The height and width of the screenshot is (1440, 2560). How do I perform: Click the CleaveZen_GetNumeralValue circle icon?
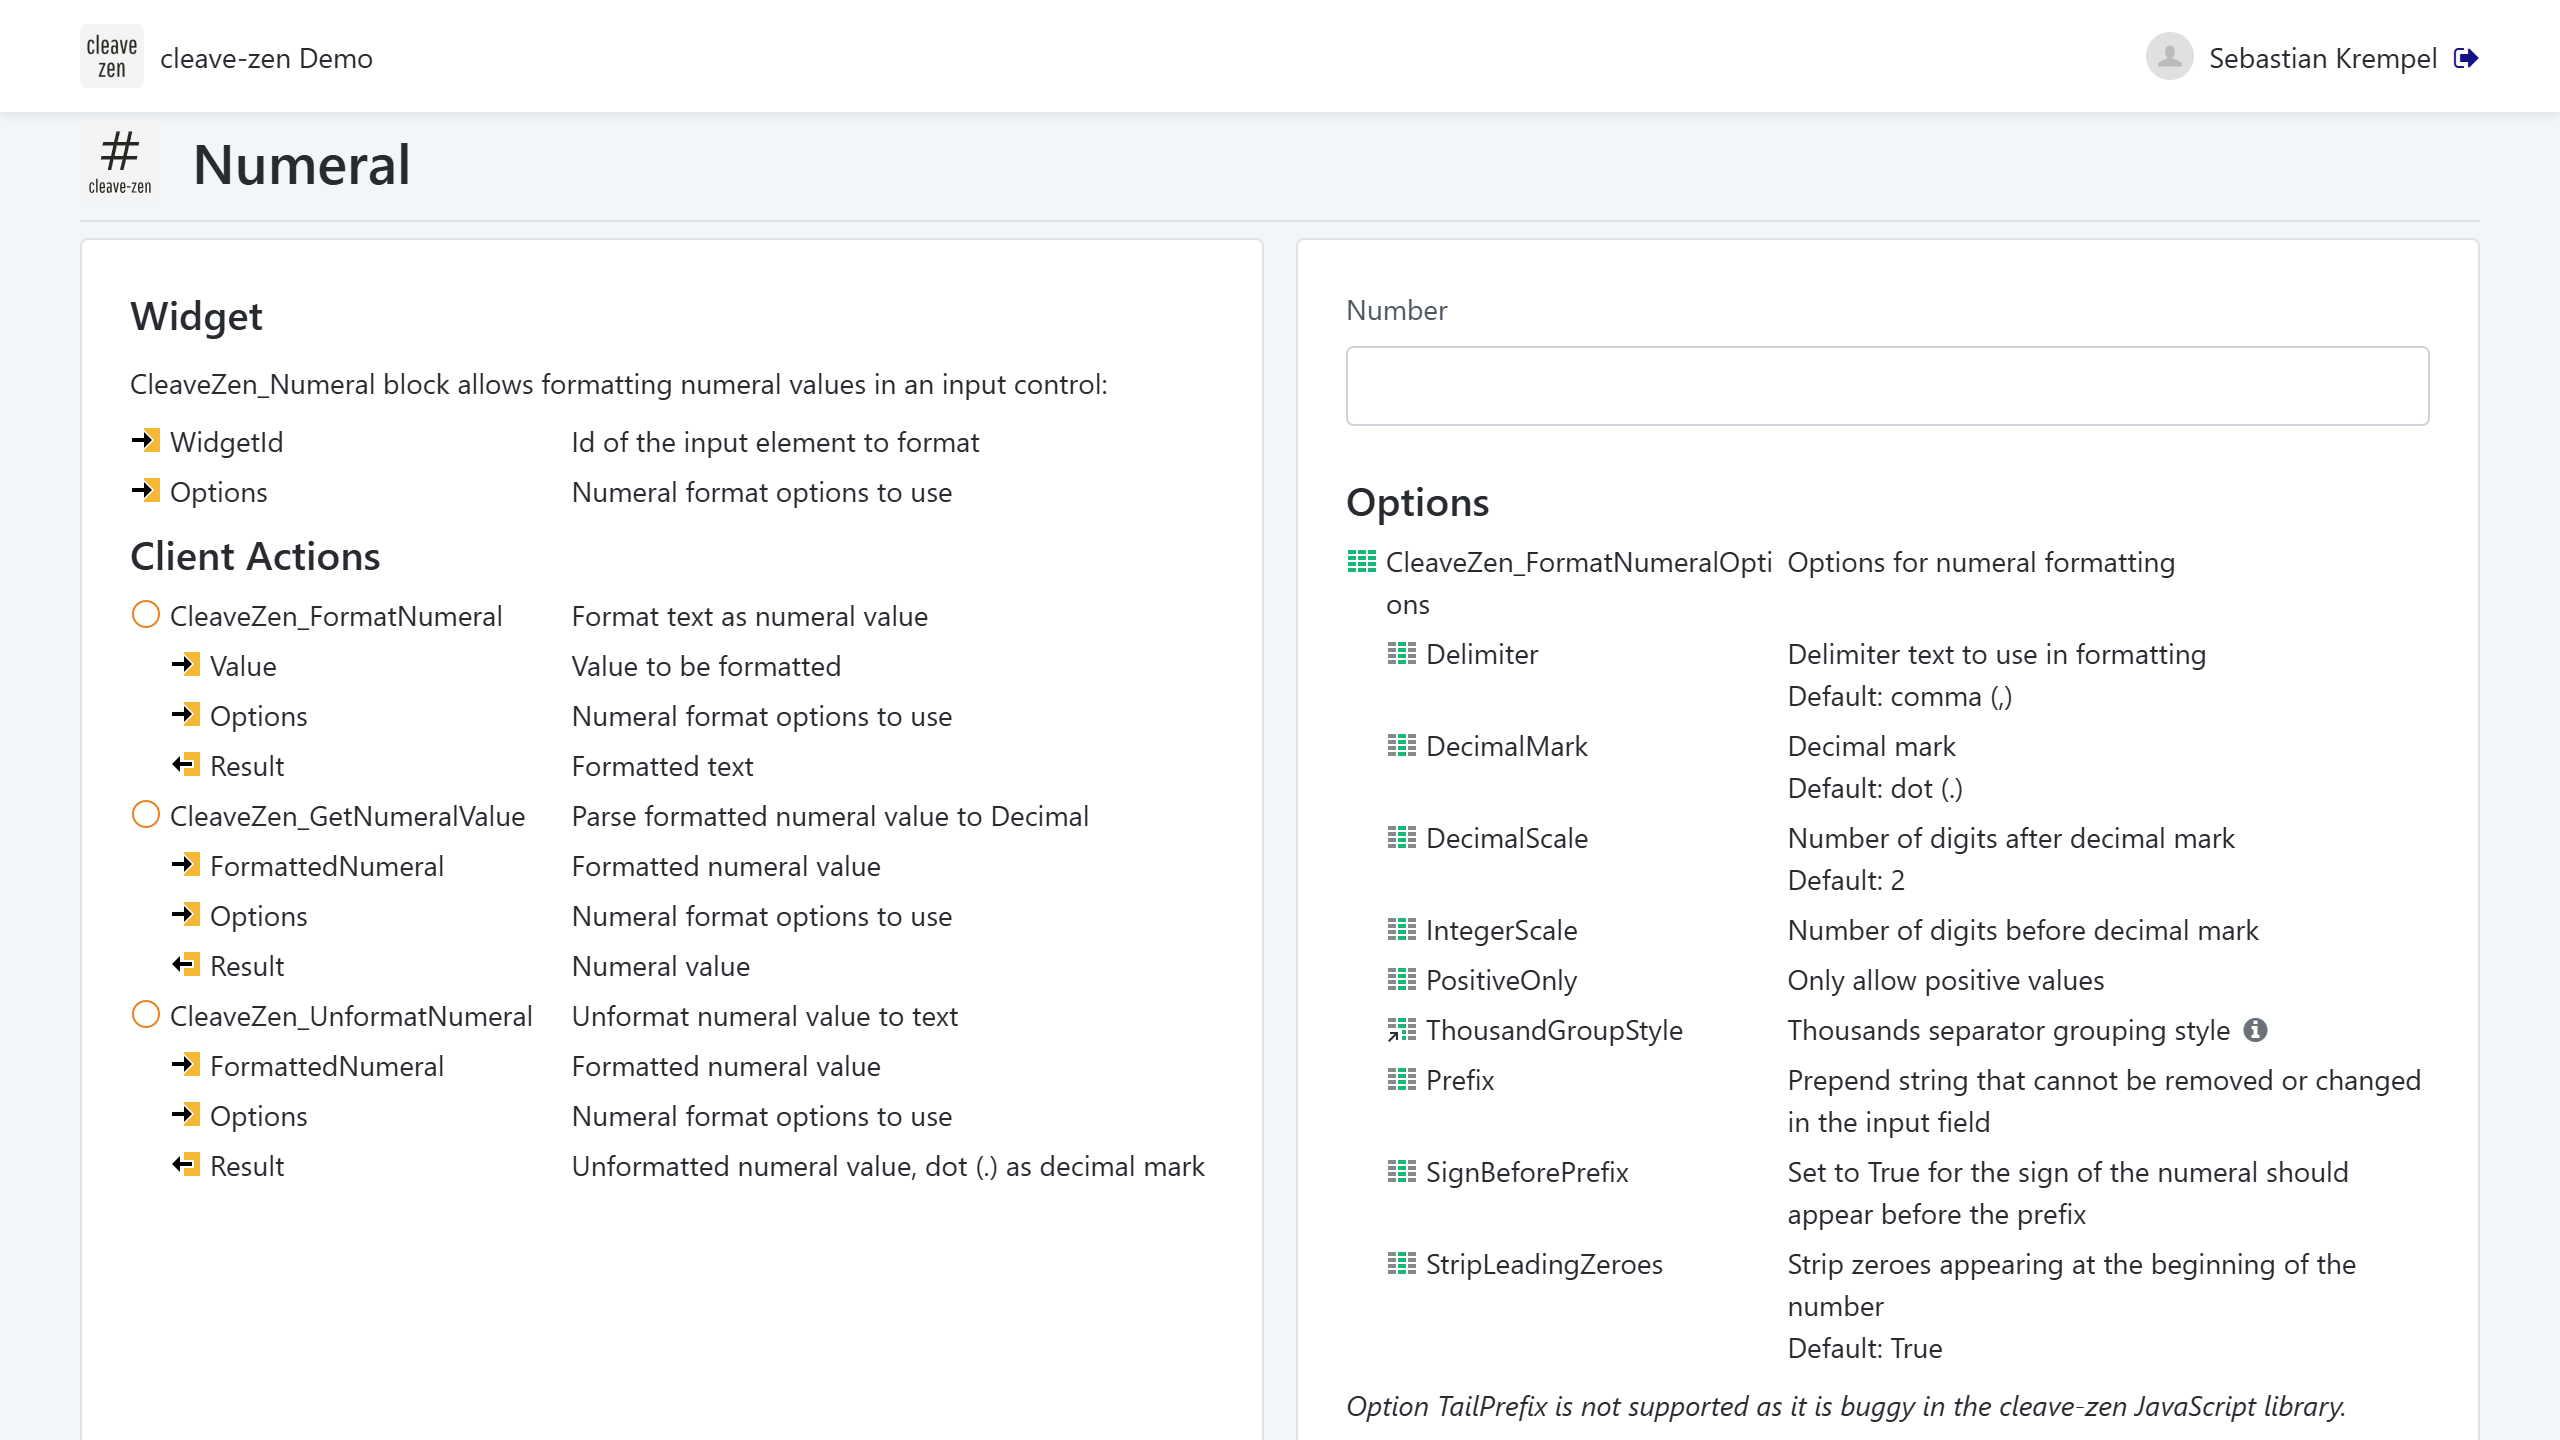[x=146, y=815]
